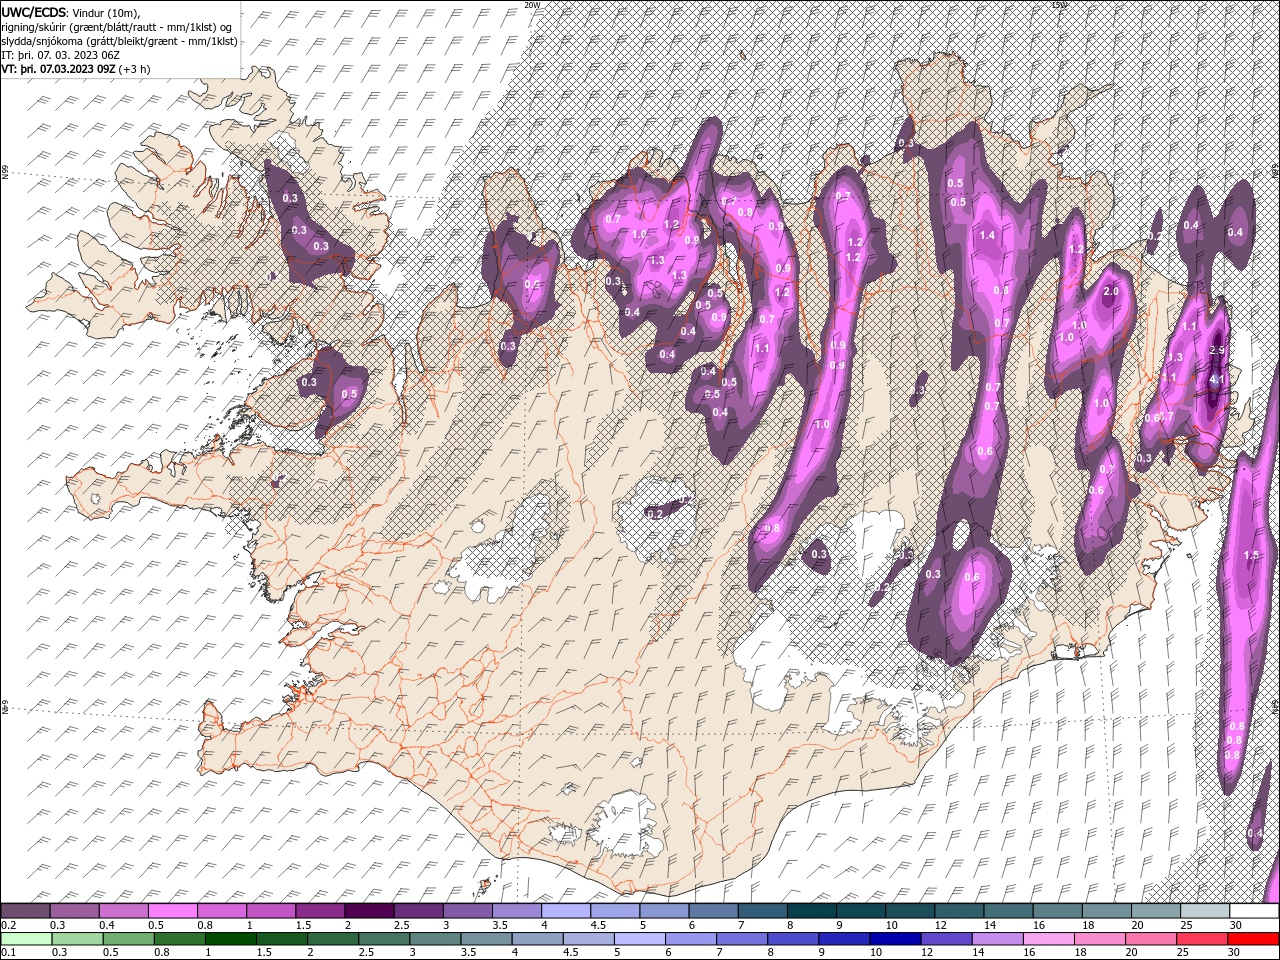
Task: Select the lower legend swatch starting at 5
Action: click(639, 938)
